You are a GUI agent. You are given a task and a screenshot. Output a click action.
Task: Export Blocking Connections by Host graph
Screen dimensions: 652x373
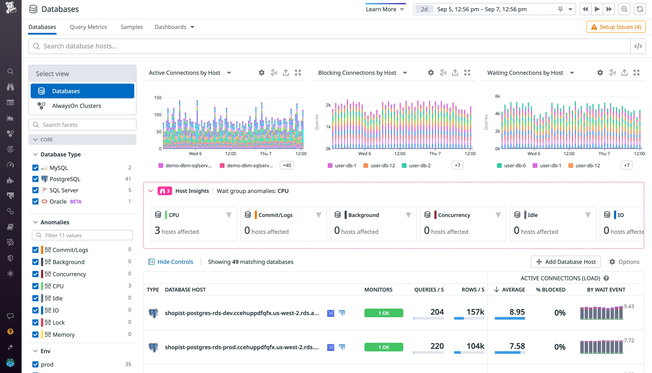tap(455, 73)
